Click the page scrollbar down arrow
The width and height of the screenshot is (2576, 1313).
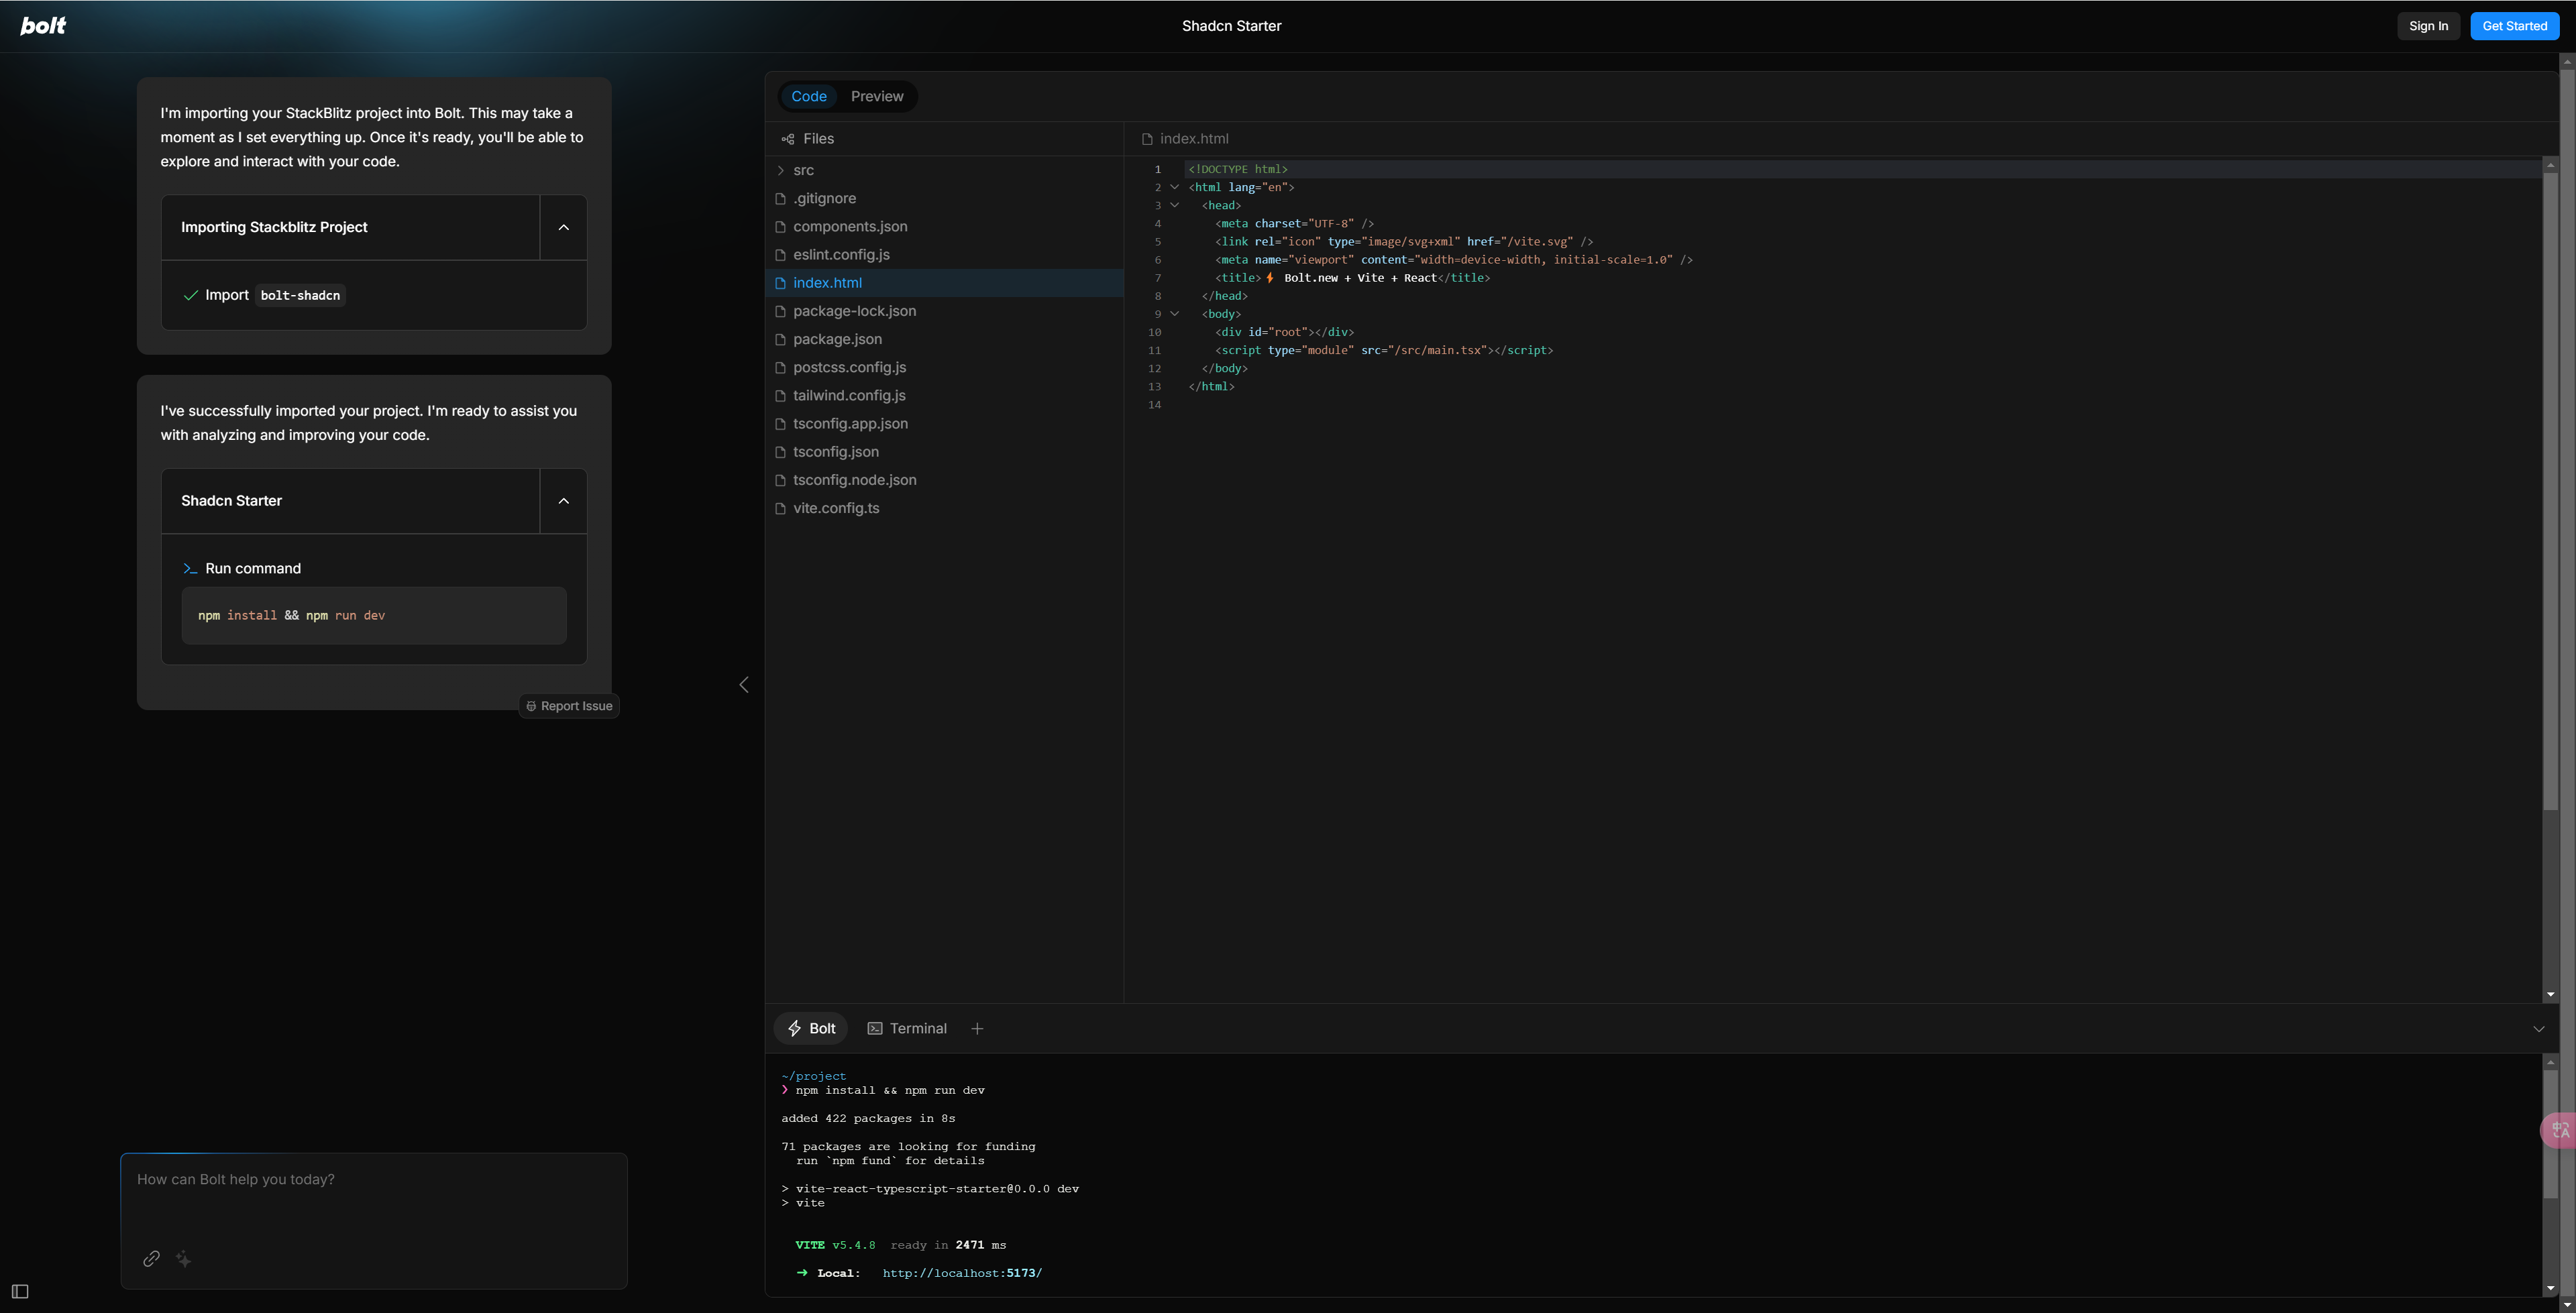2567,1305
